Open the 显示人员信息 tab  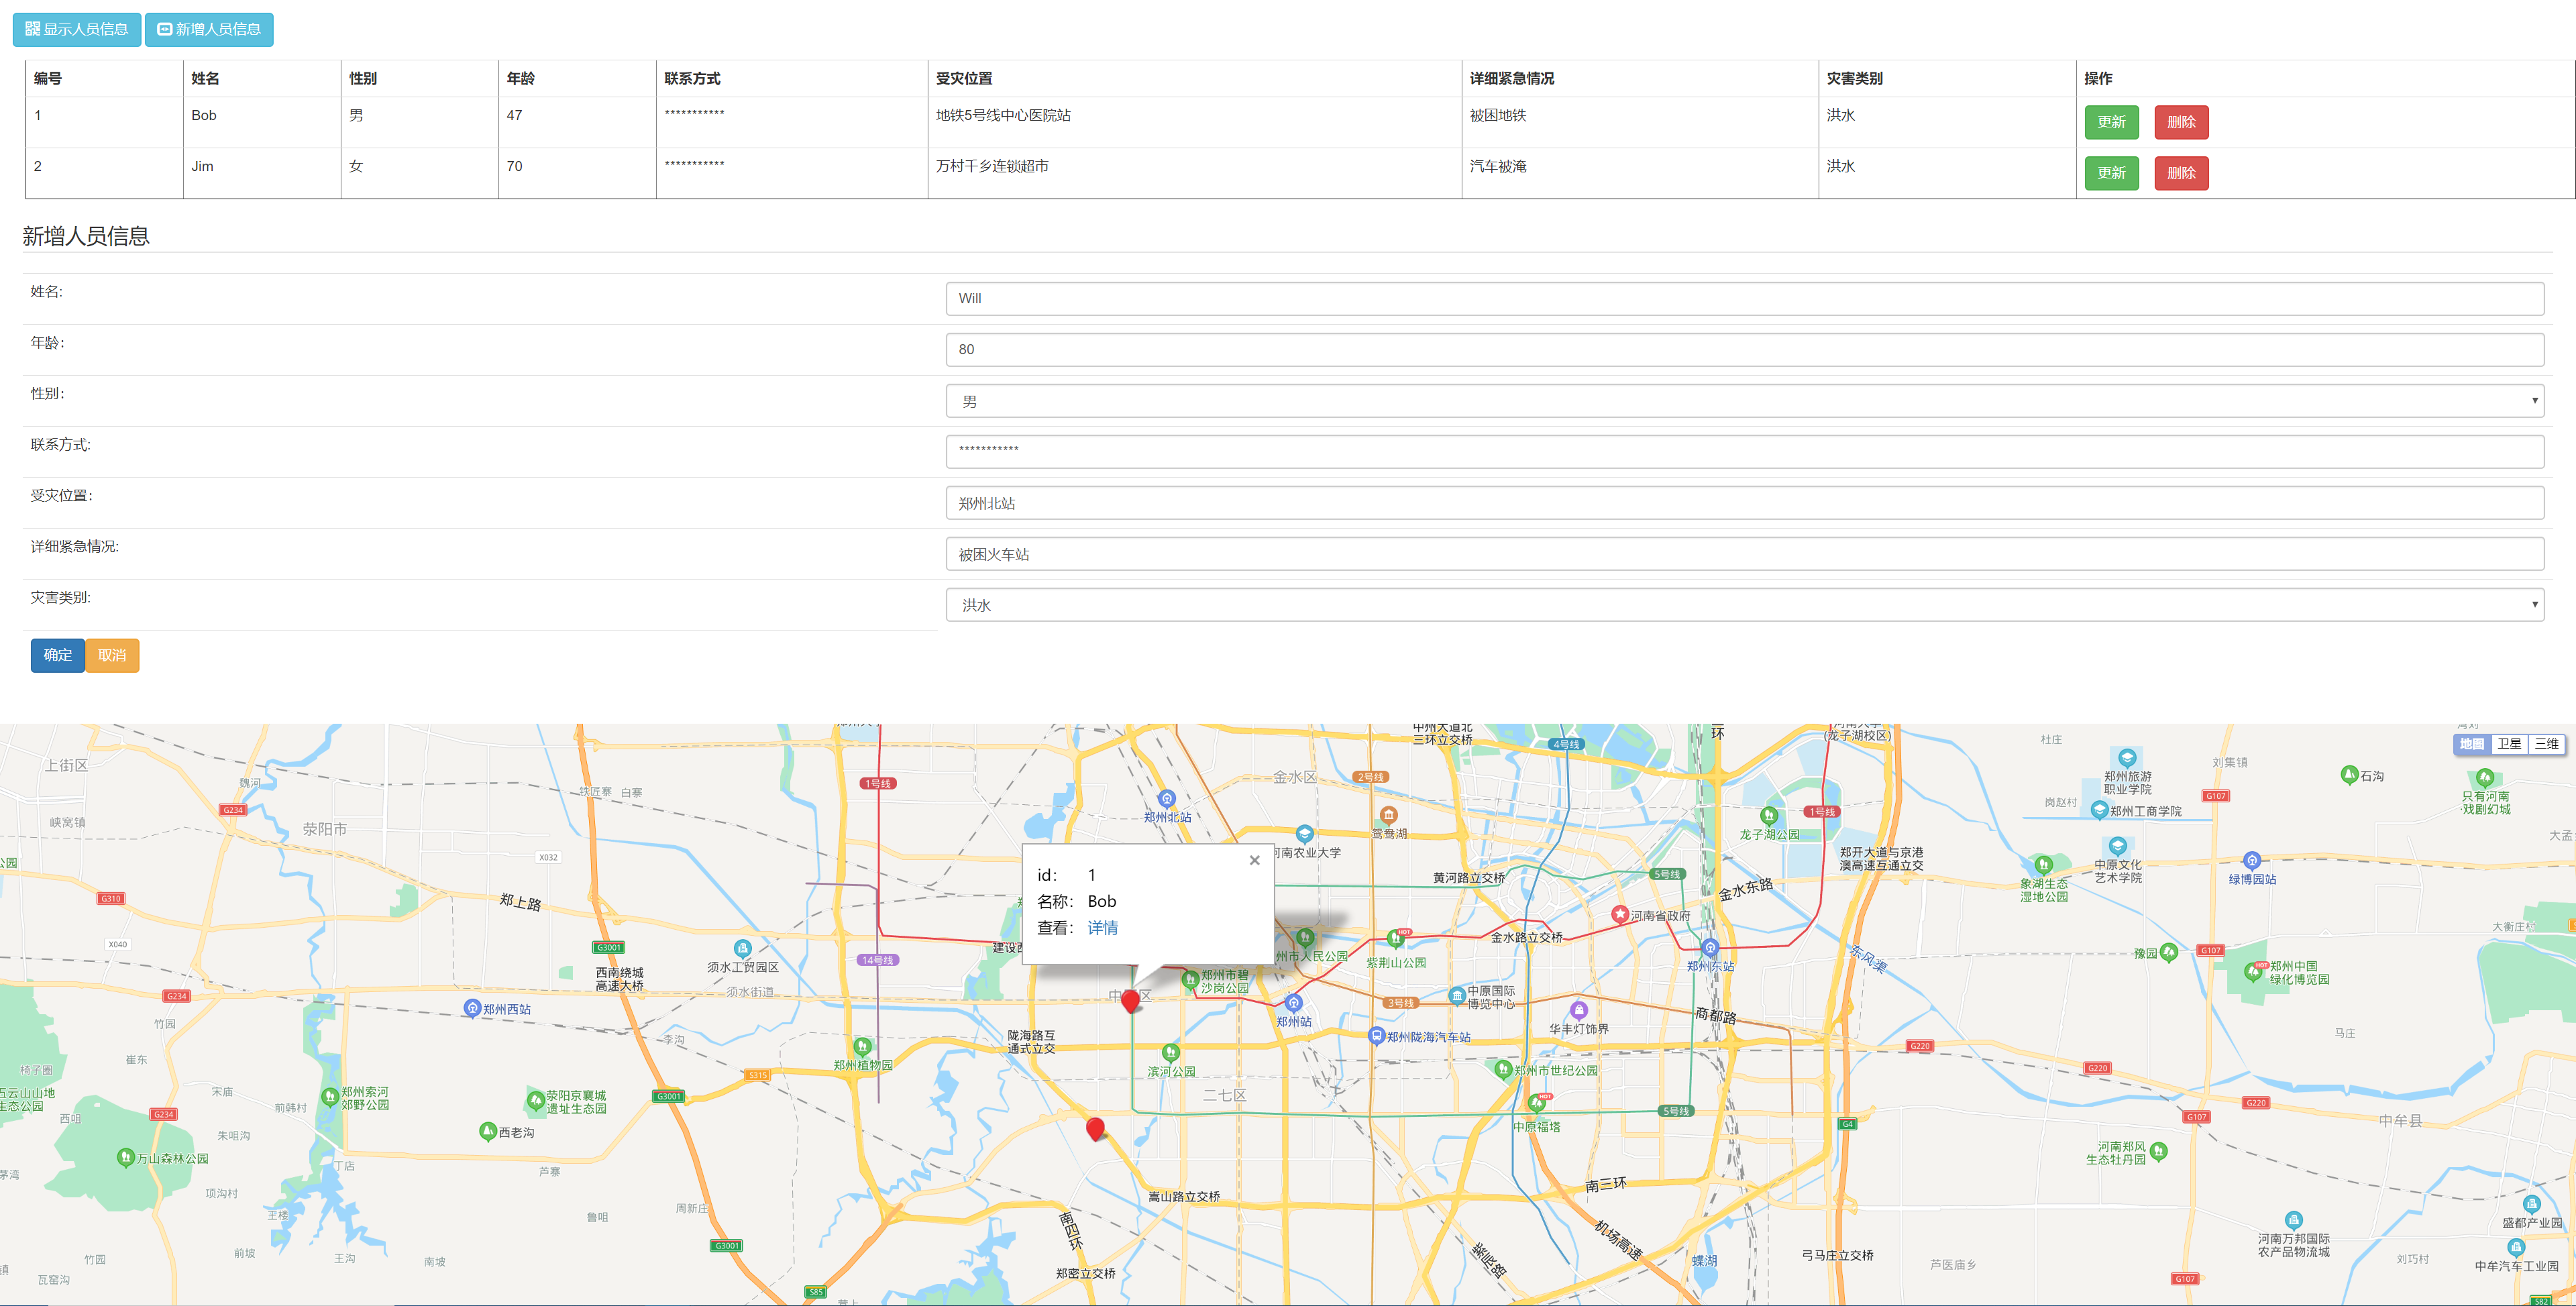click(77, 29)
